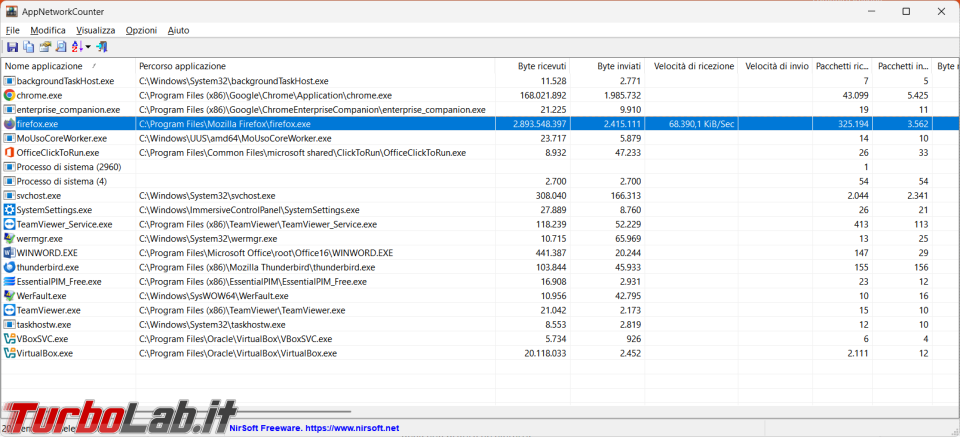Open the File menu

click(12, 30)
